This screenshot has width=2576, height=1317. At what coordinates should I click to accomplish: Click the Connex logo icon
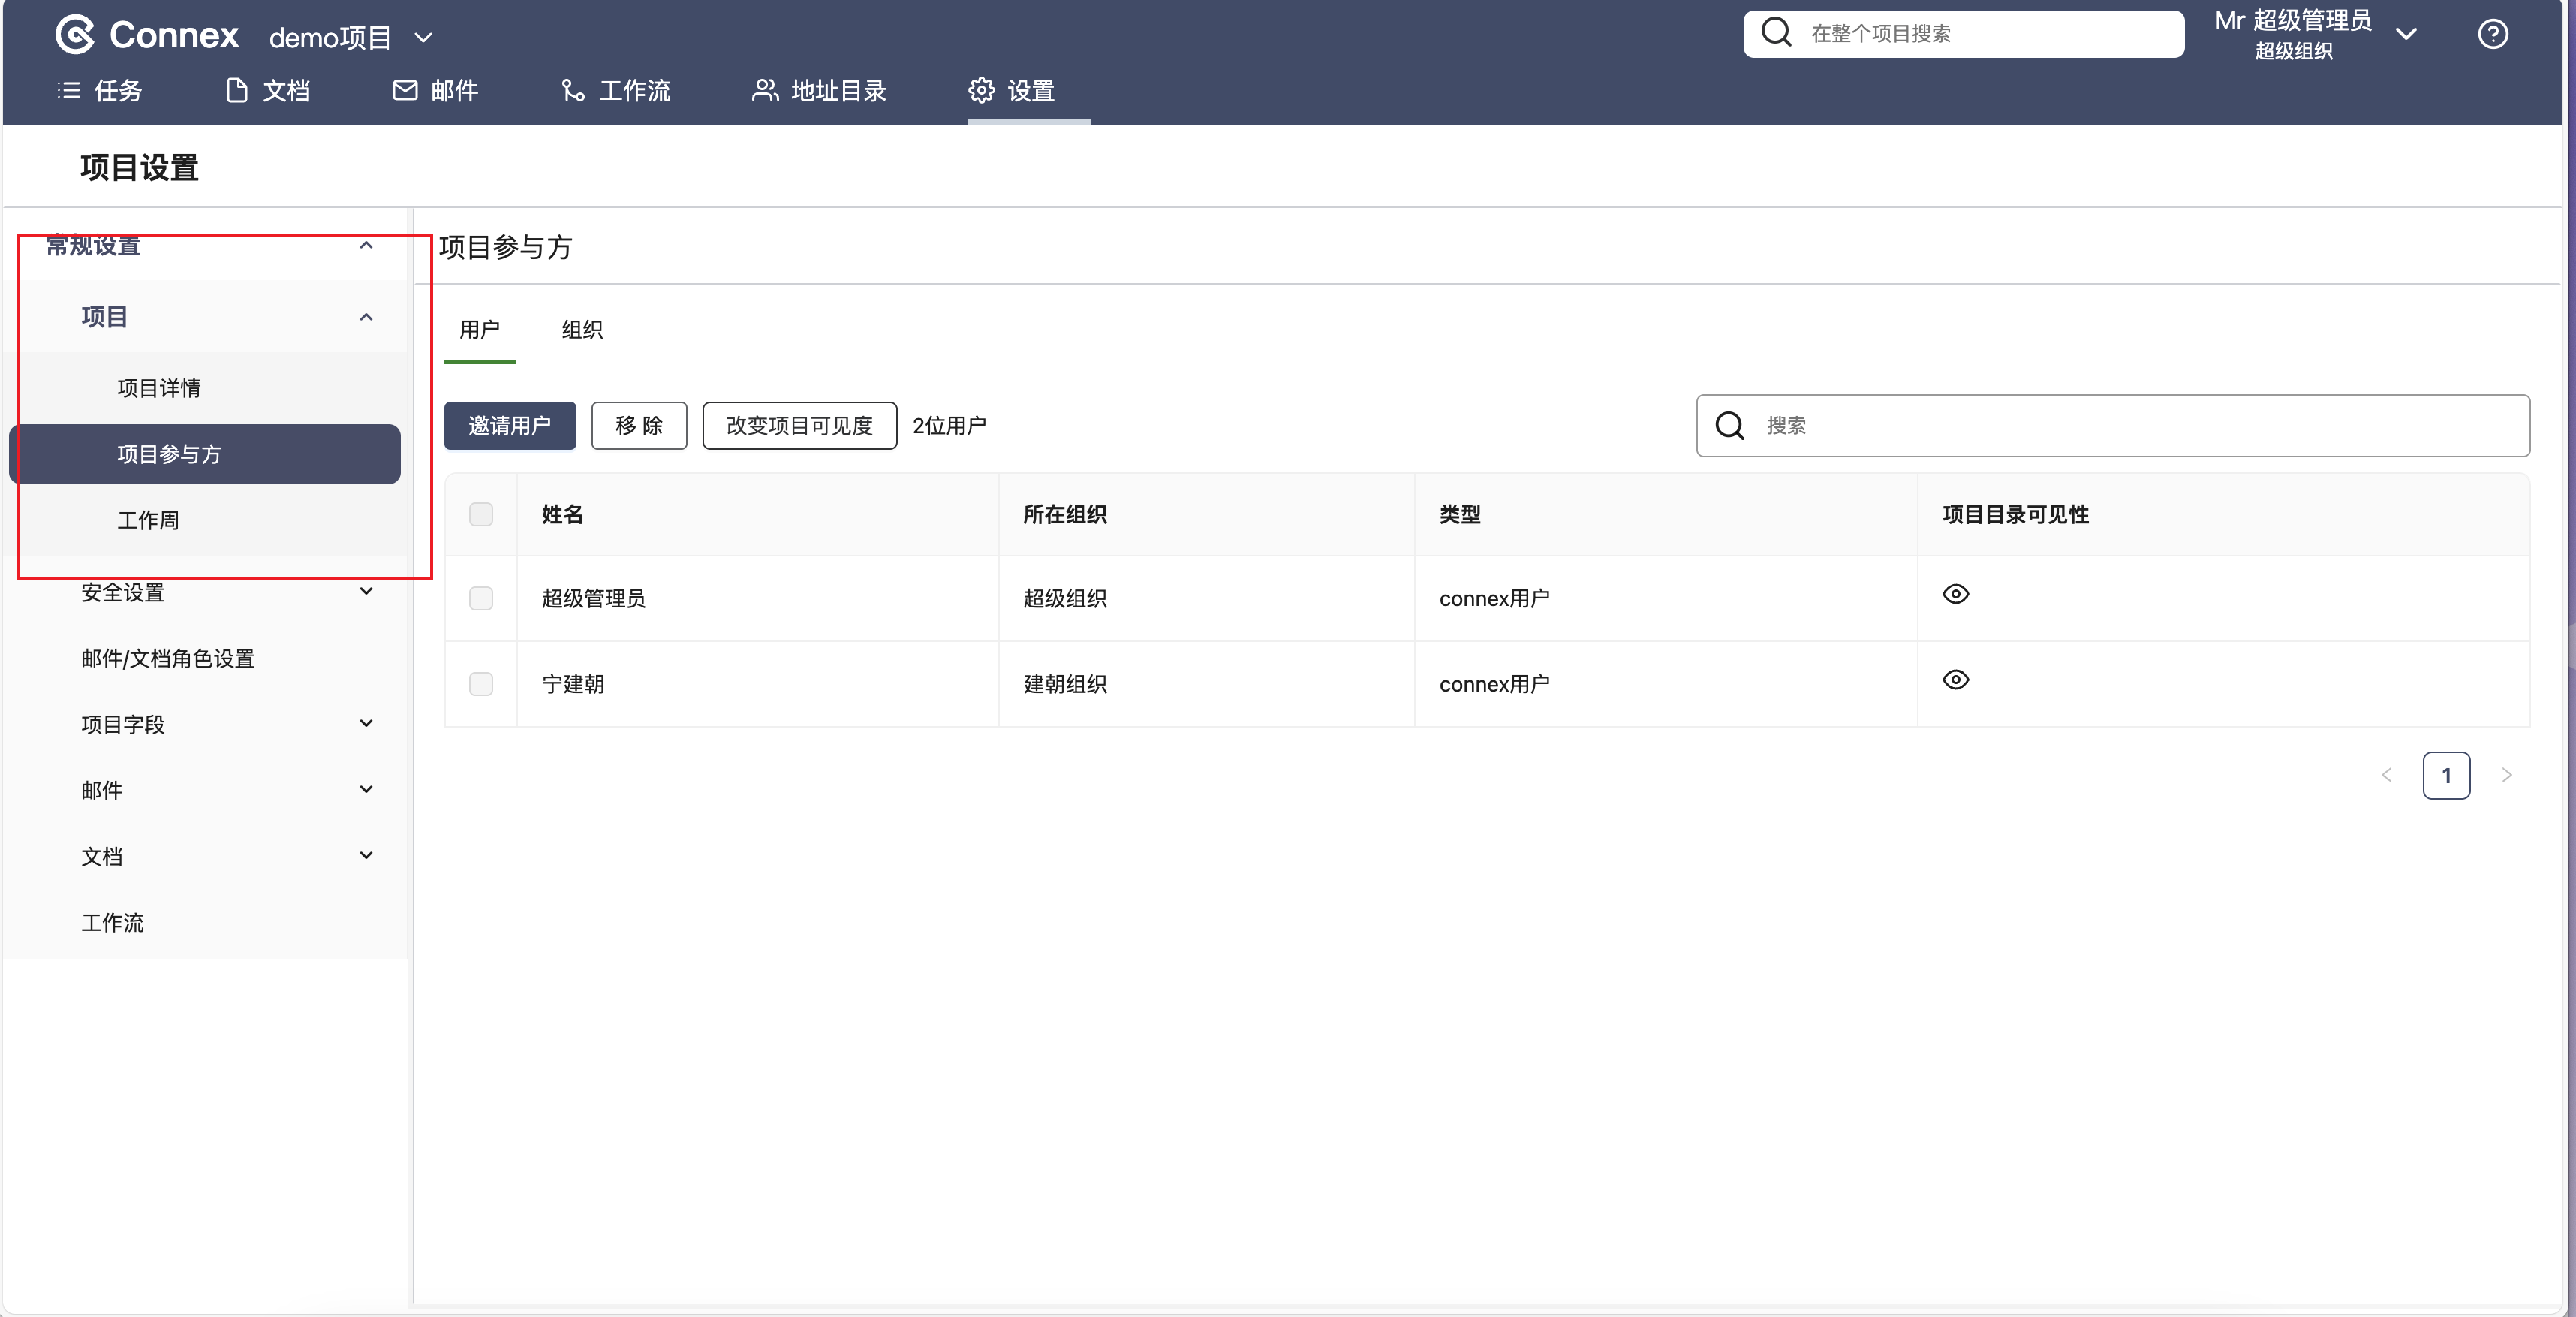(x=75, y=35)
